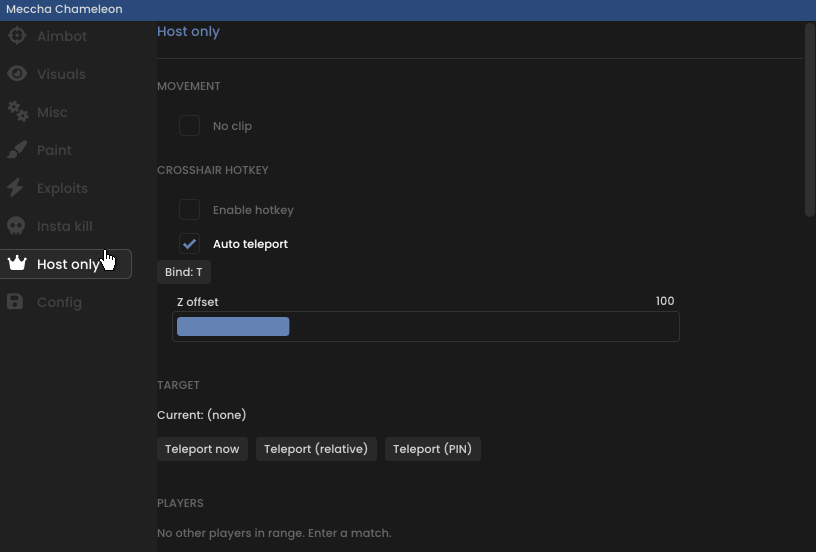816x552 pixels.
Task: Click the Paint brush icon
Action: pyautogui.click(x=17, y=149)
